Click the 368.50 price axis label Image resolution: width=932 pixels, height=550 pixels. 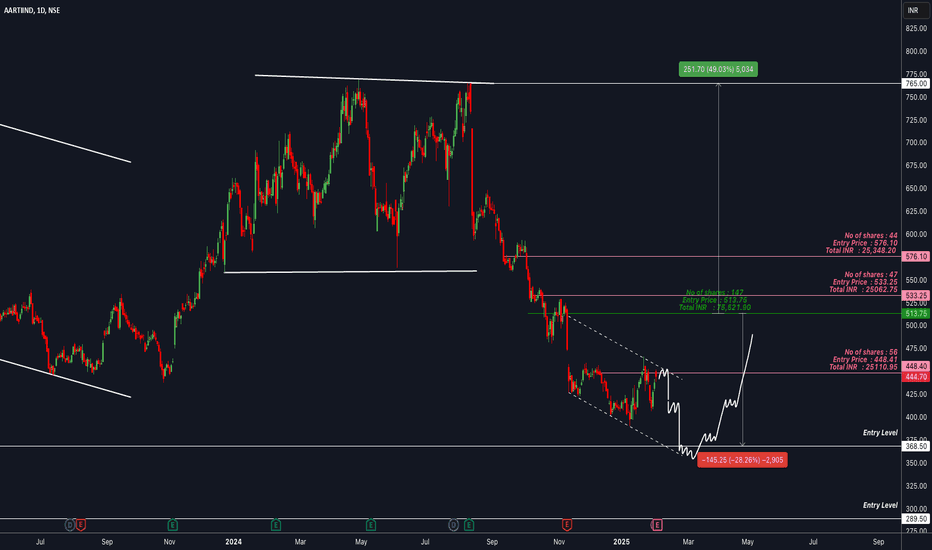[916, 446]
